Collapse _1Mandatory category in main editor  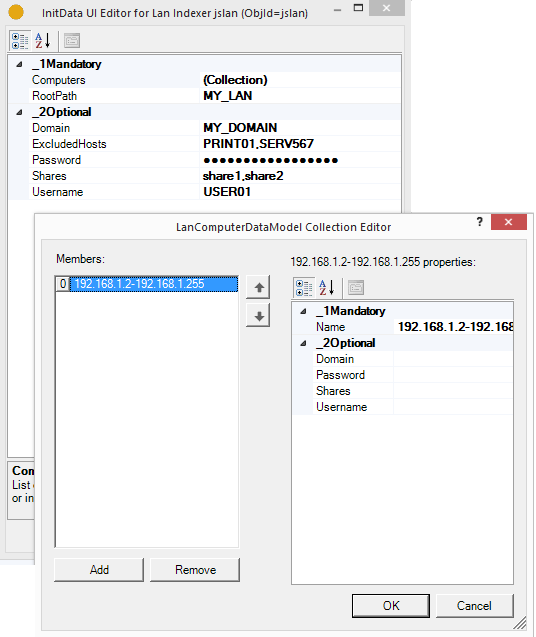(19, 64)
